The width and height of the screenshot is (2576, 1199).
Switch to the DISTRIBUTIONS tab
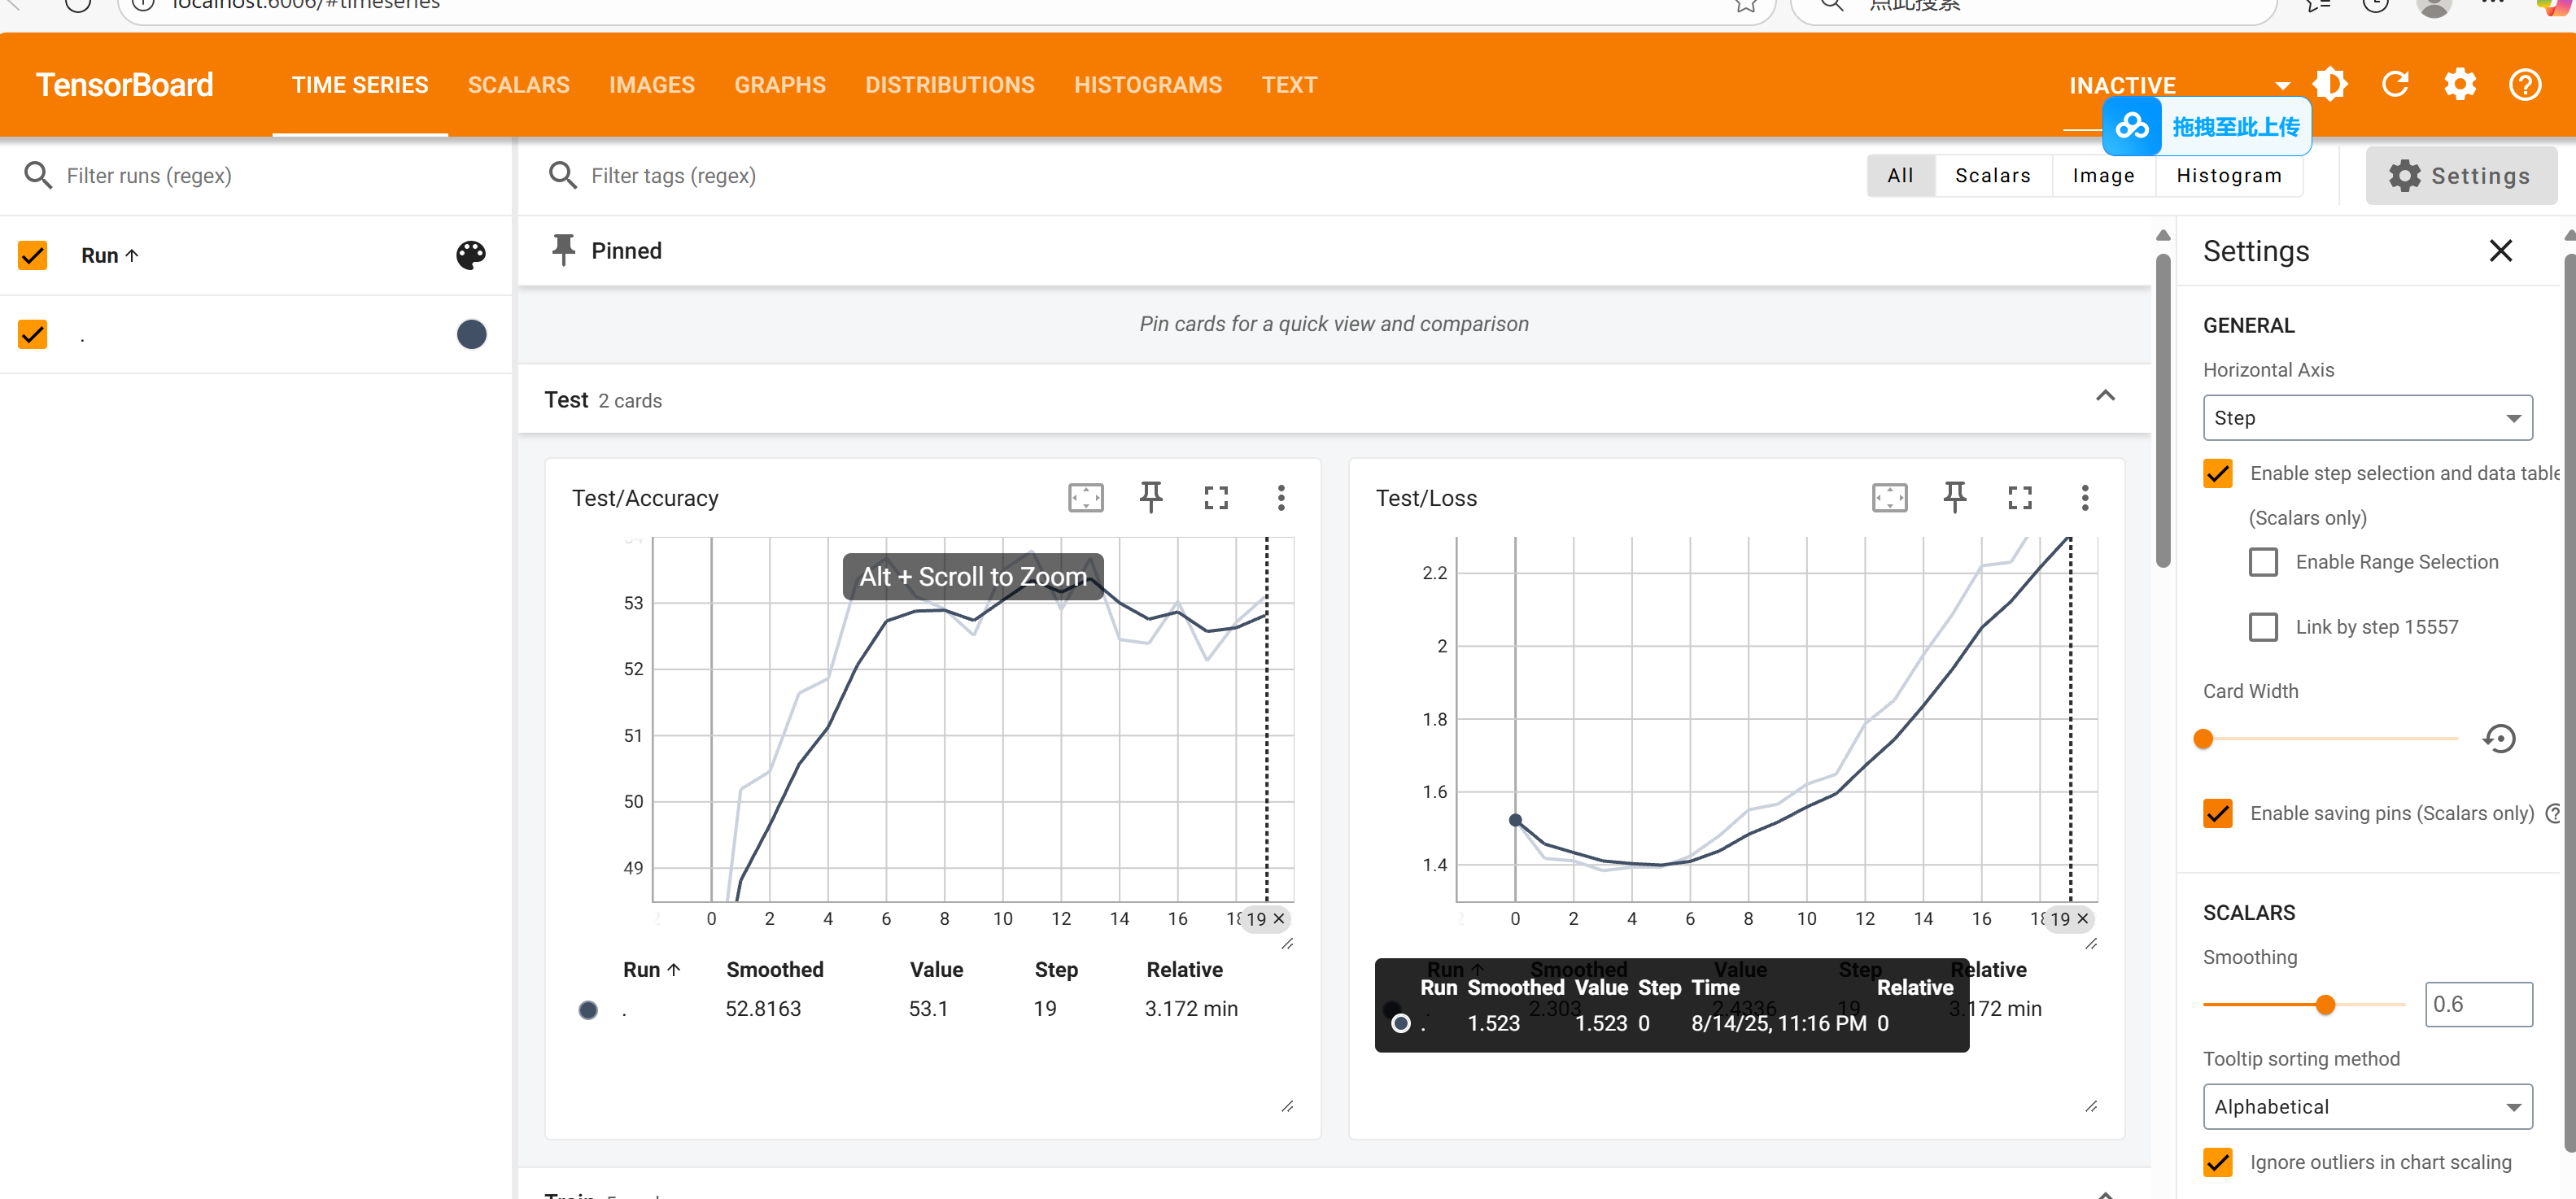(x=950, y=85)
